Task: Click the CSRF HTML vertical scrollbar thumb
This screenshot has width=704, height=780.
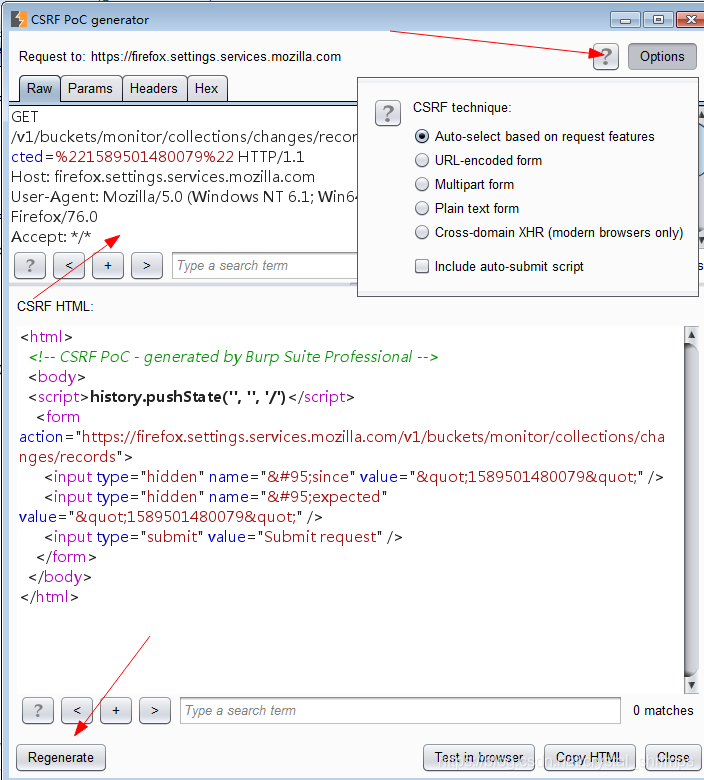Action: pyautogui.click(x=691, y=510)
